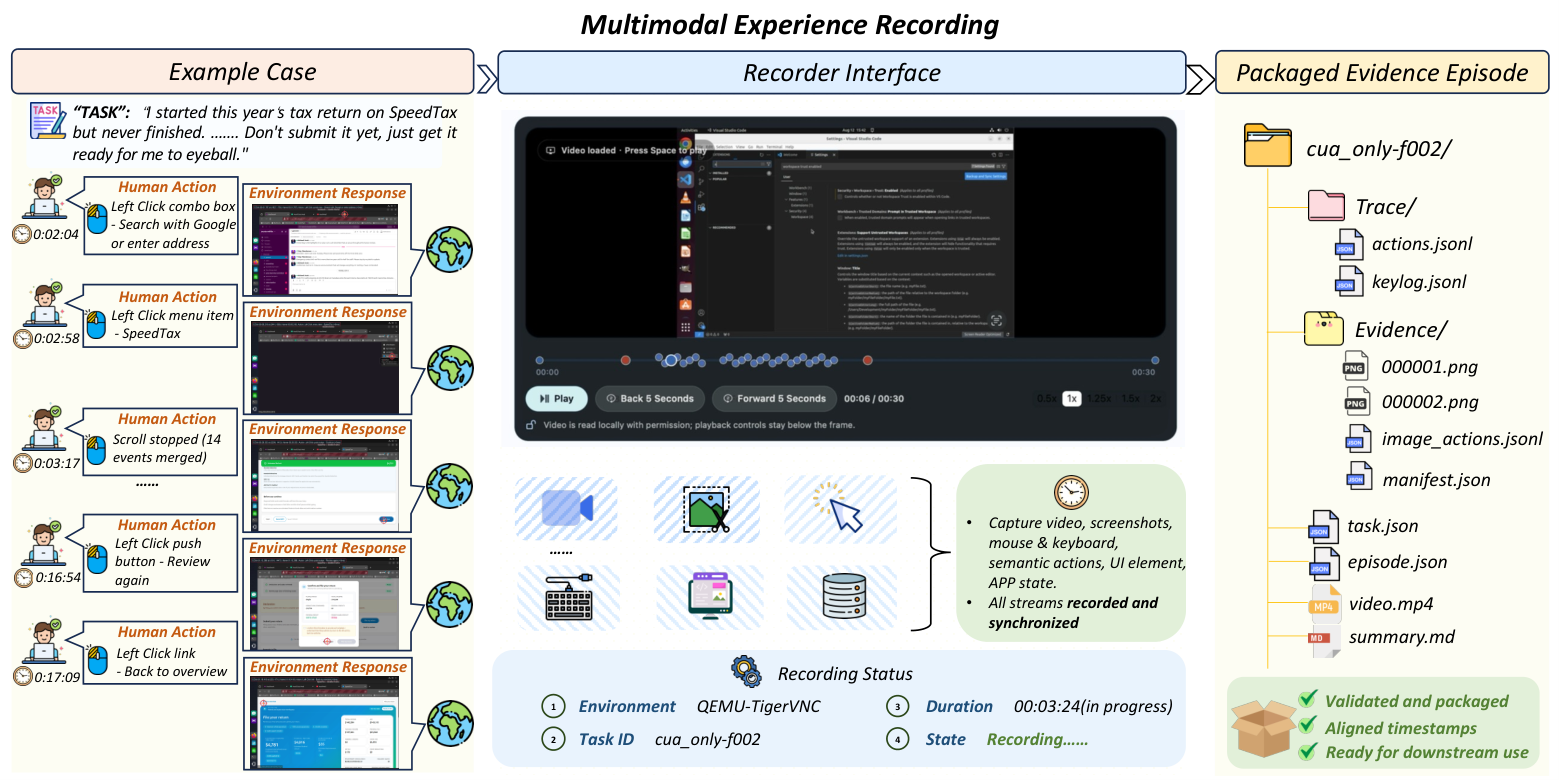Click the mouse cursor click stream icon
Screen dimensions: 1559x780
coord(837,507)
